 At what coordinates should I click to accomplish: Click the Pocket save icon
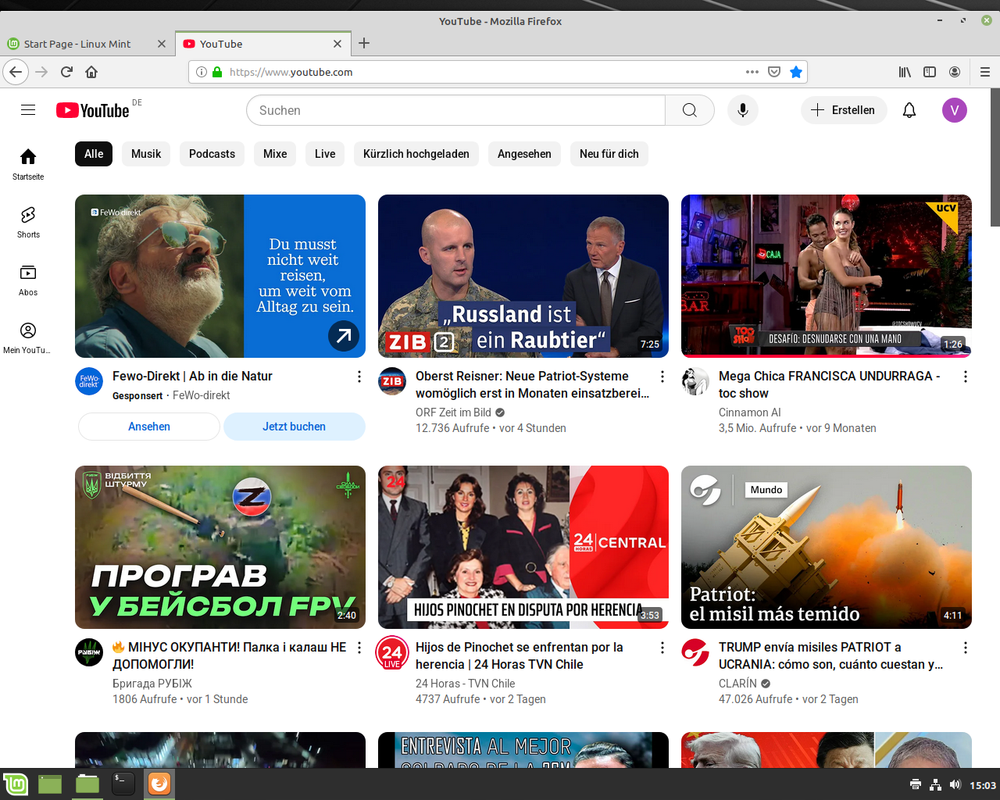(774, 72)
